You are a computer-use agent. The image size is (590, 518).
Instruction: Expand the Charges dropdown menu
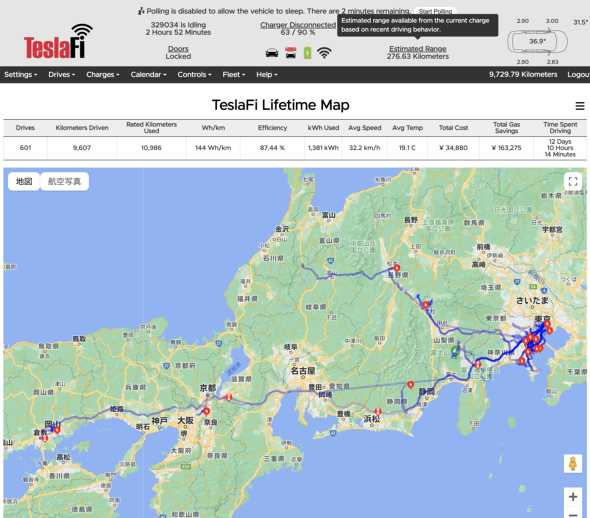103,74
